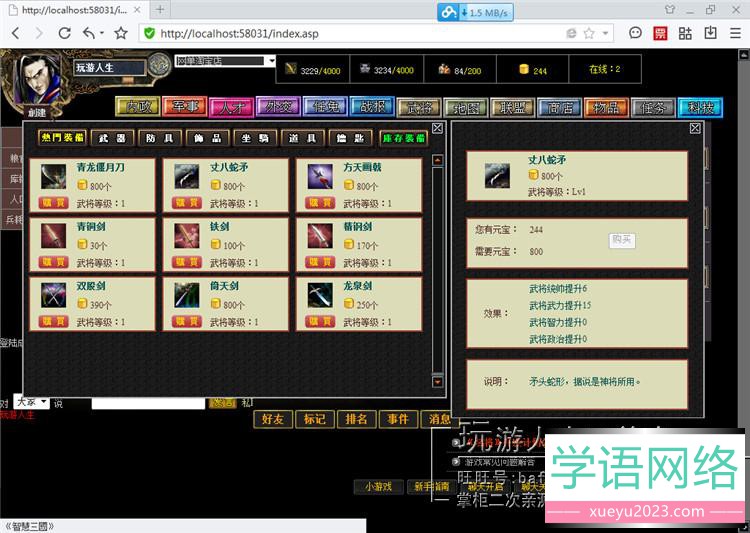This screenshot has height=533, width=750.
Task: Click the 青龙偃月刀 weapon icon
Action: [x=54, y=176]
